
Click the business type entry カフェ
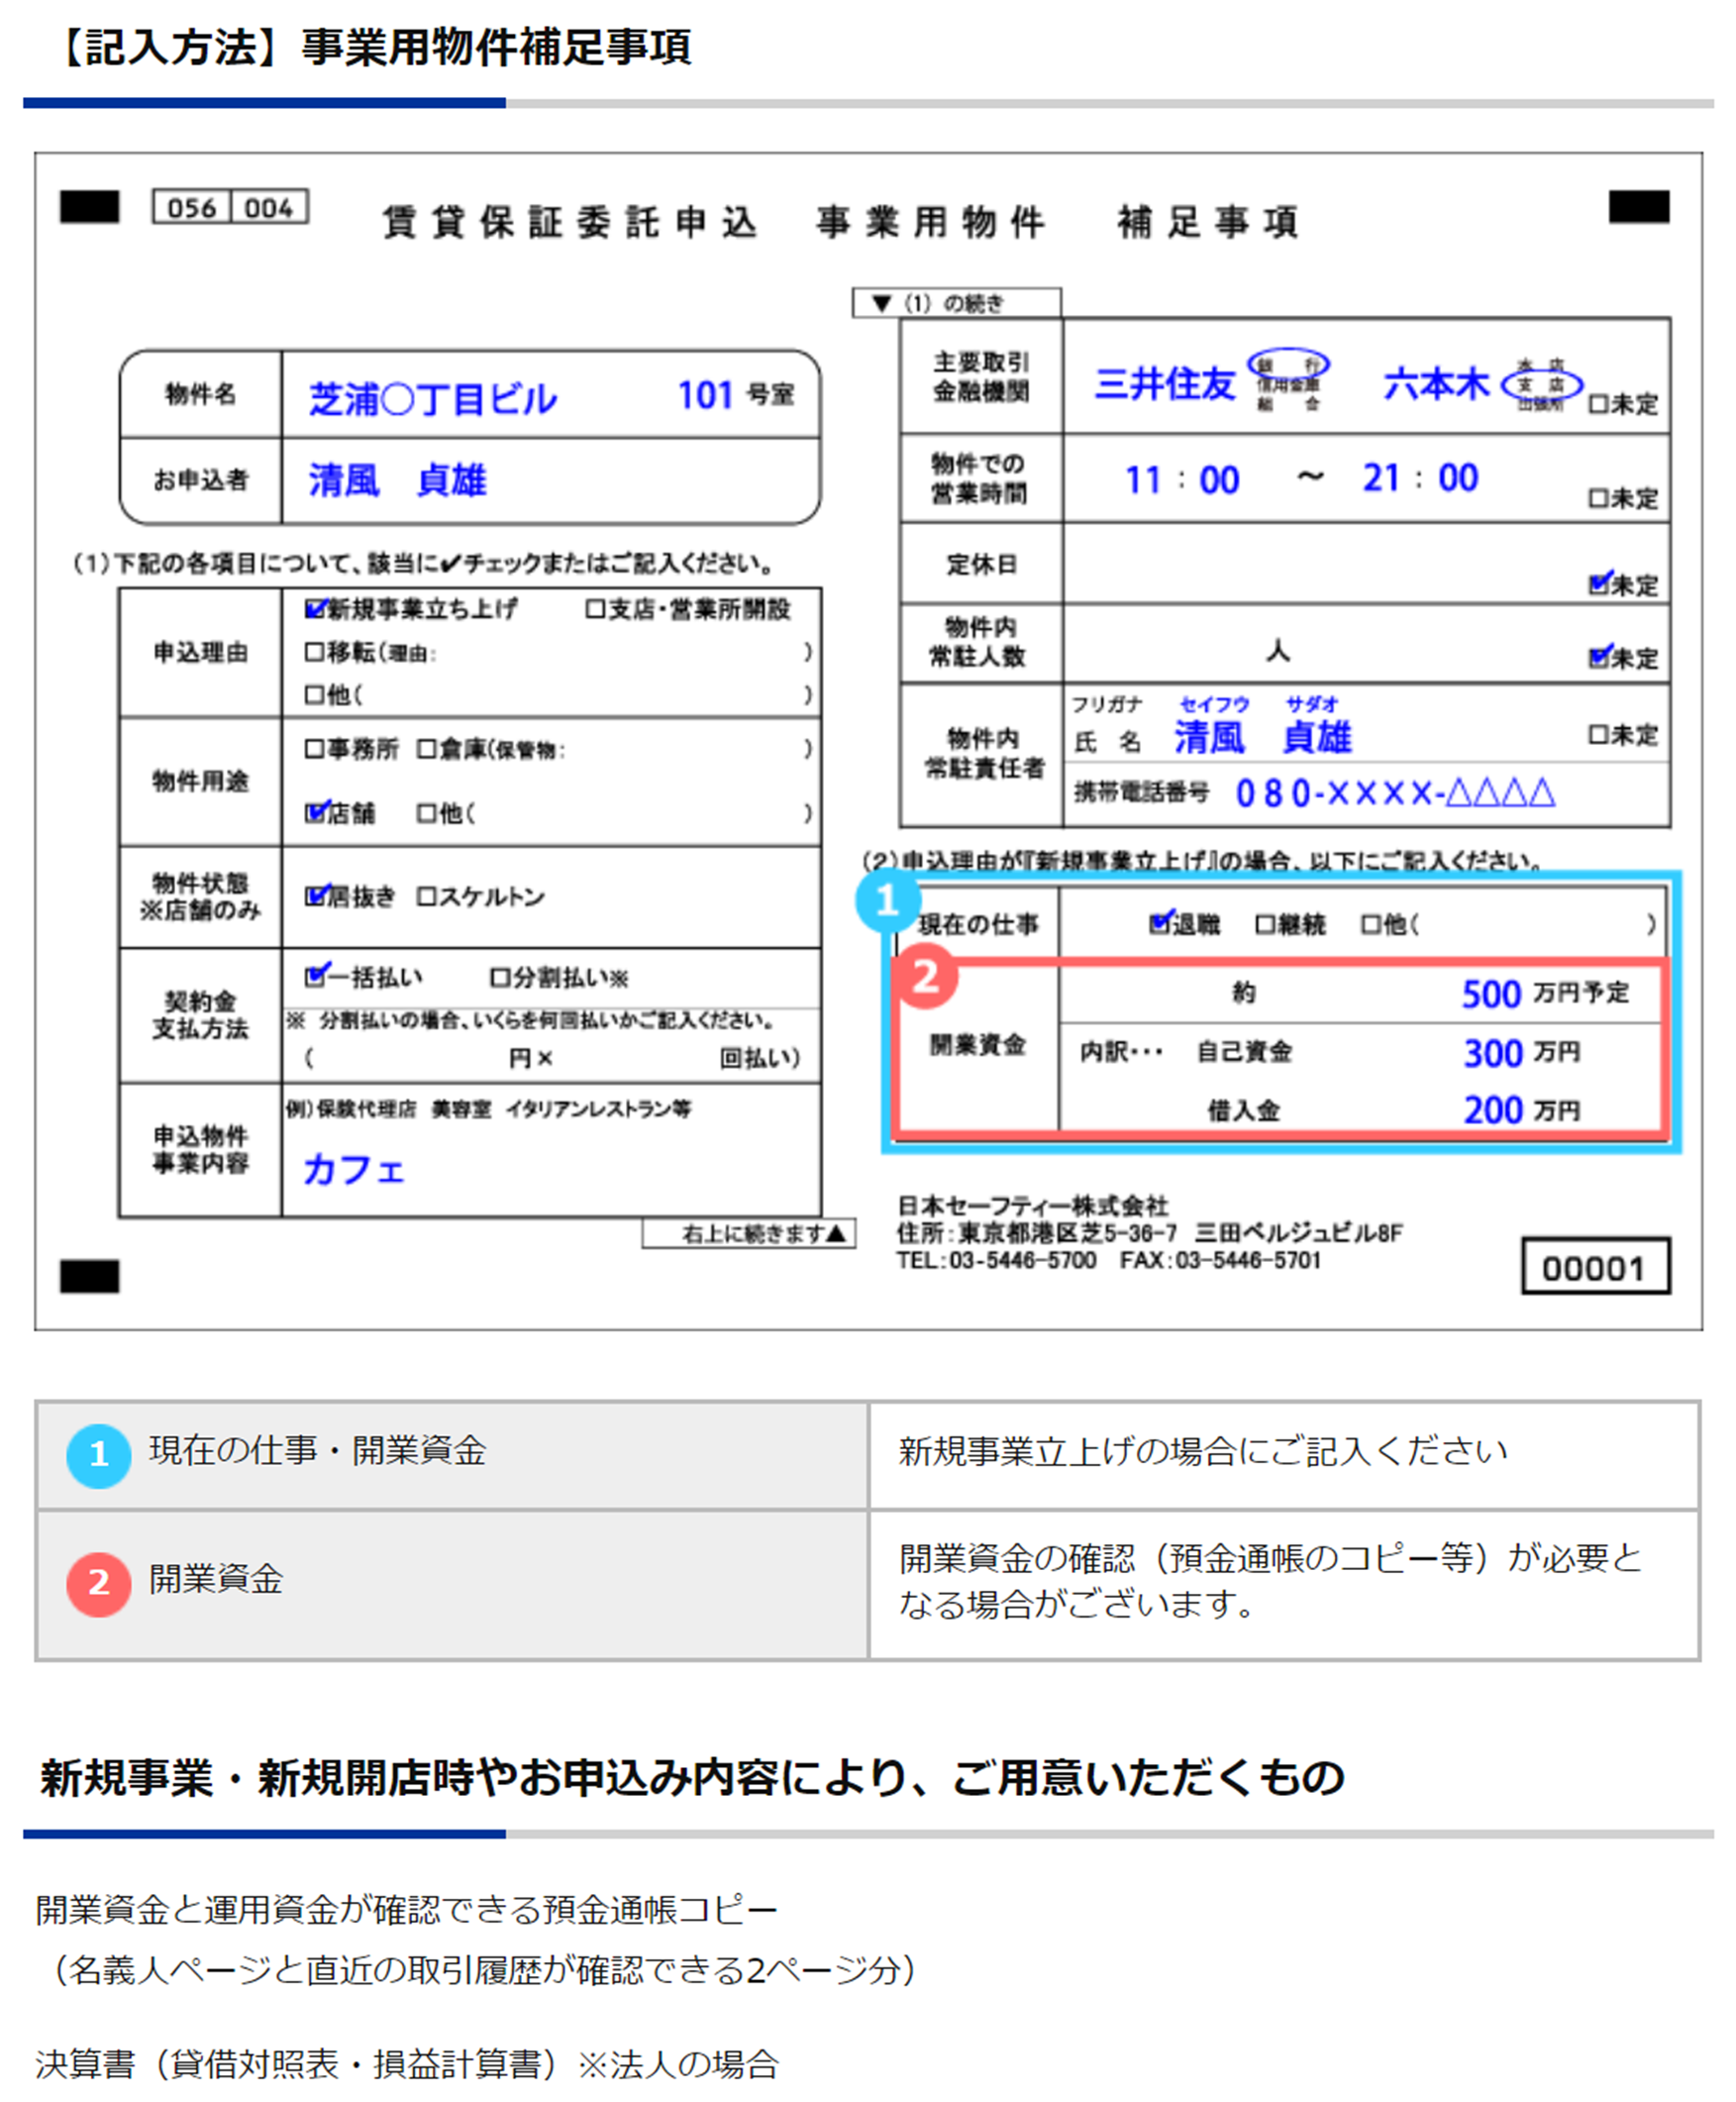[354, 1168]
